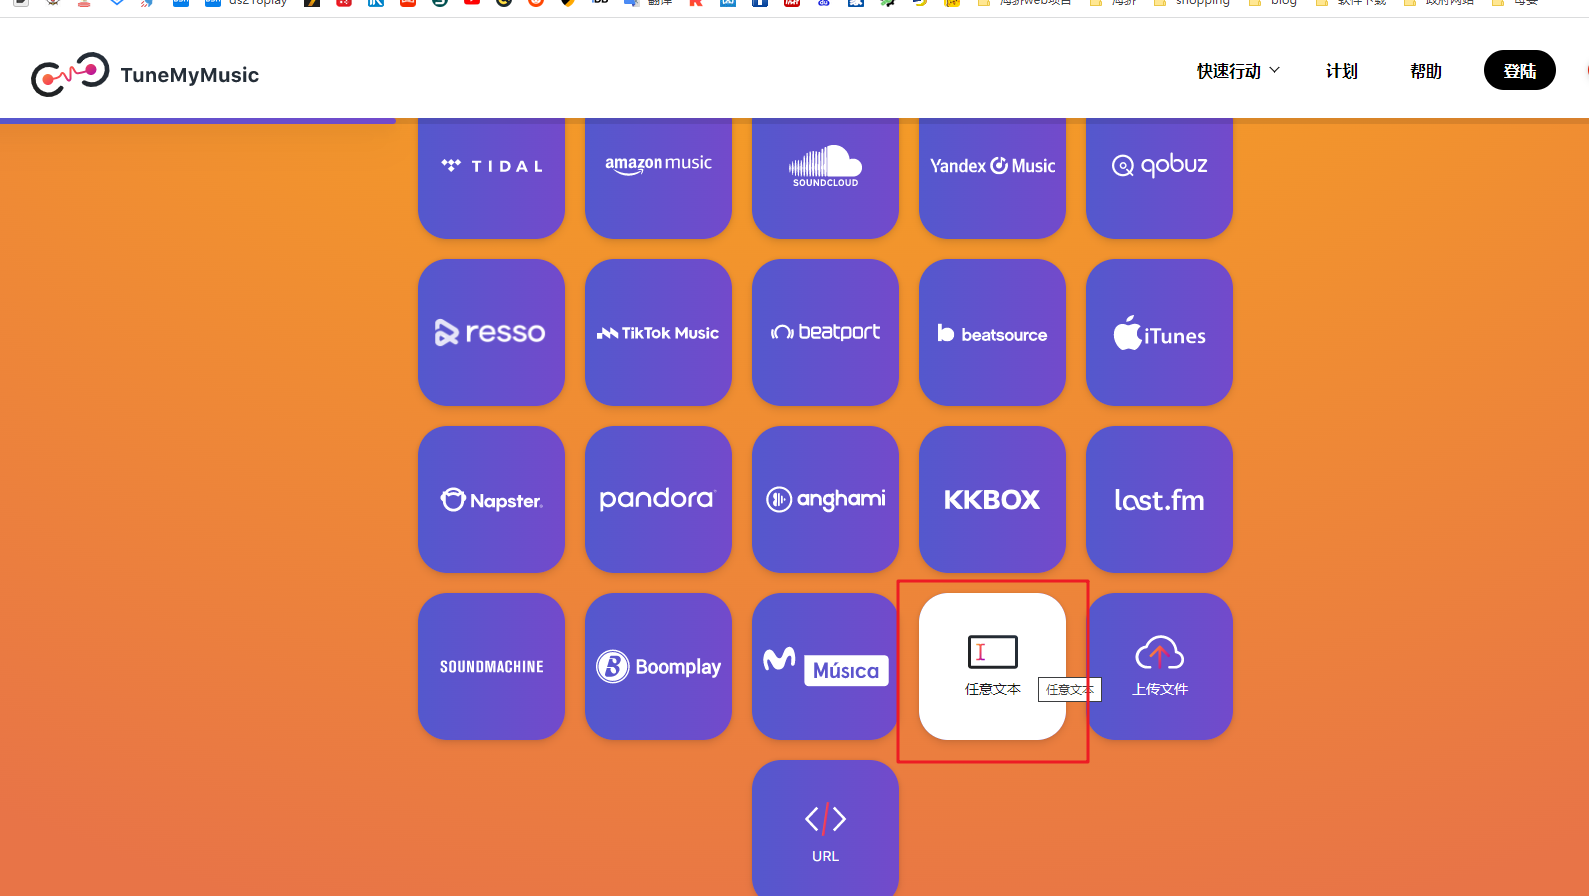Screen dimensions: 1589x896
Task: Select the Beatsource tile
Action: pyautogui.click(x=992, y=332)
